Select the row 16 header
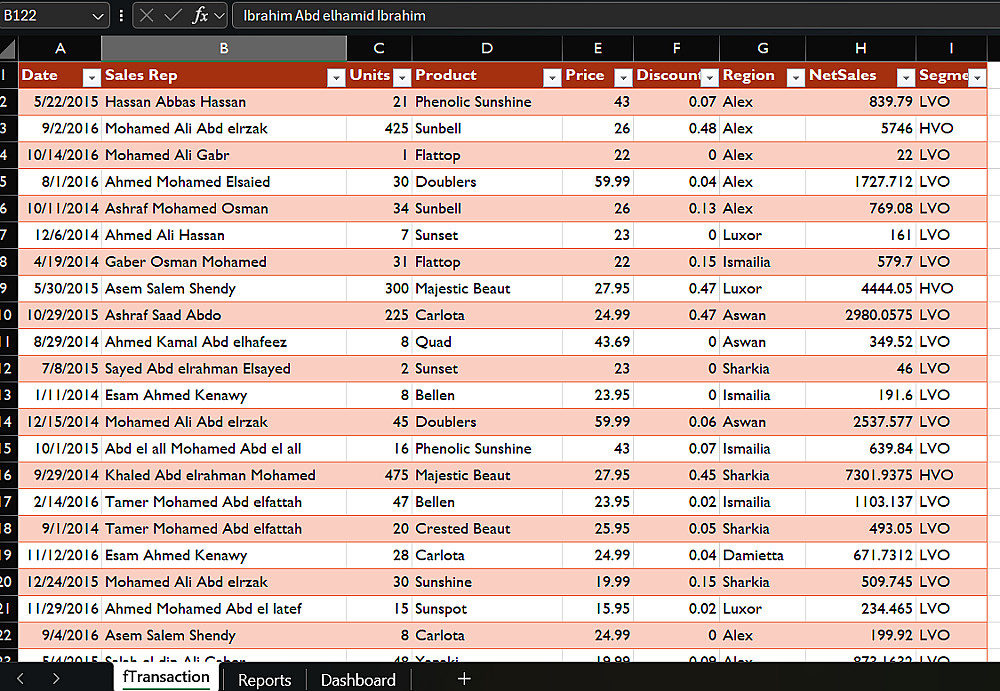The width and height of the screenshot is (1000, 691). [x=7, y=475]
